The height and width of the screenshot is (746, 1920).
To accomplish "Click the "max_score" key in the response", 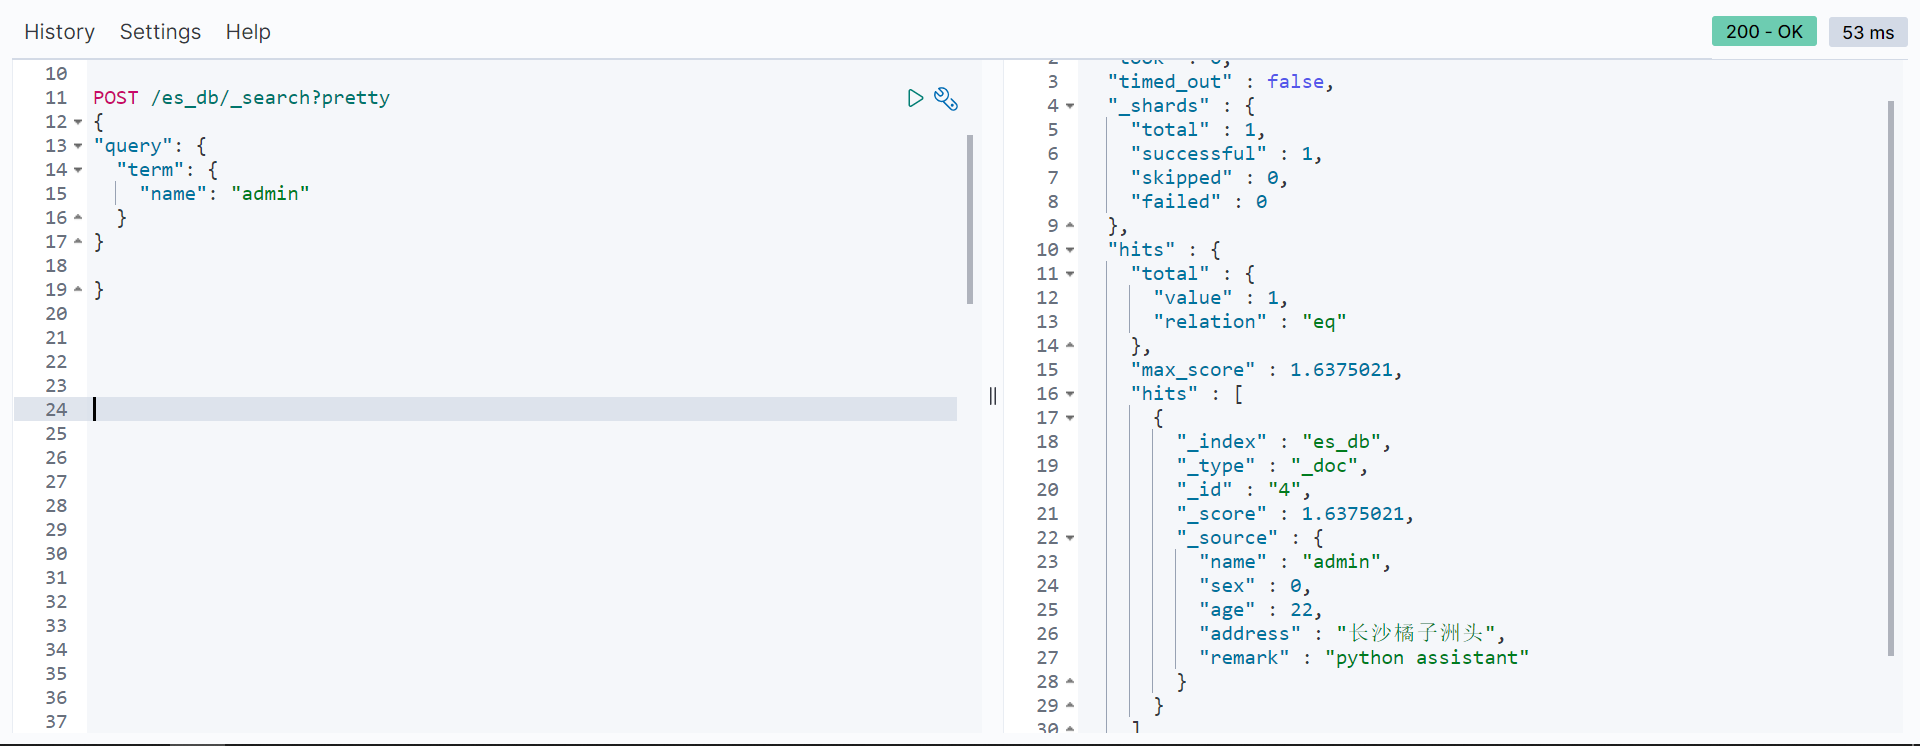I will (1192, 370).
